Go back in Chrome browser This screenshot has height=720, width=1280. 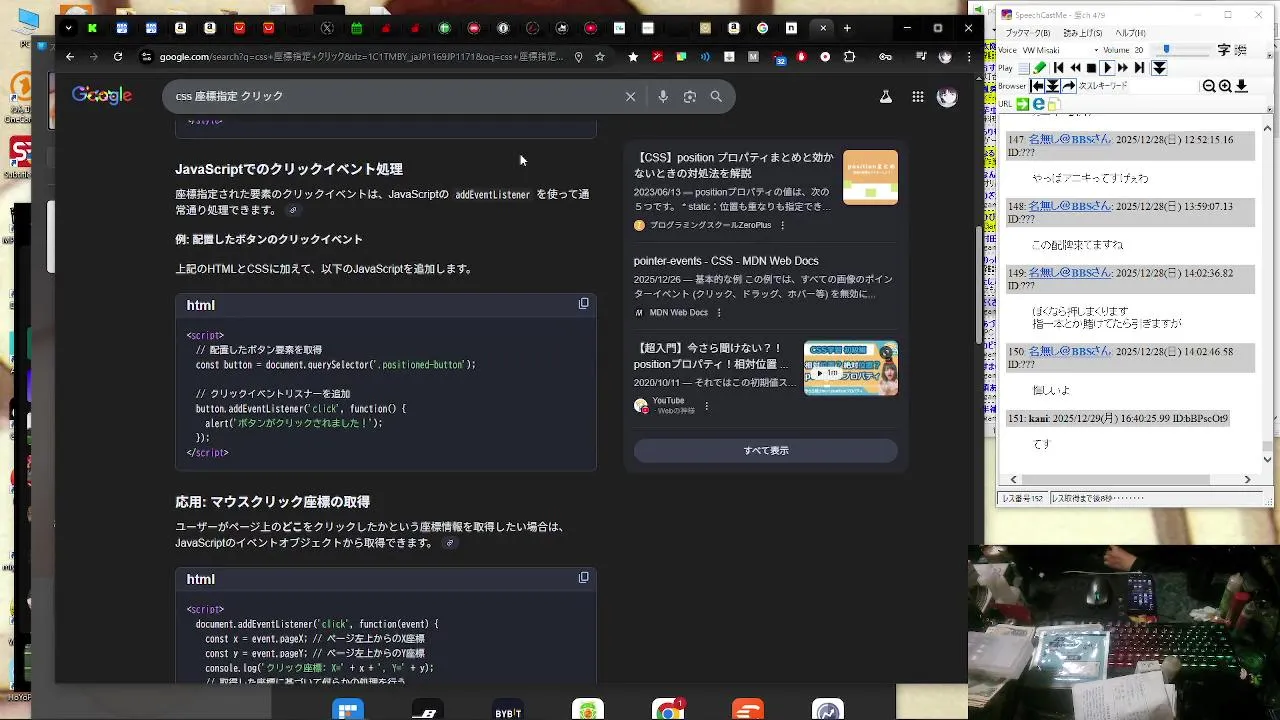pyautogui.click(x=70, y=57)
